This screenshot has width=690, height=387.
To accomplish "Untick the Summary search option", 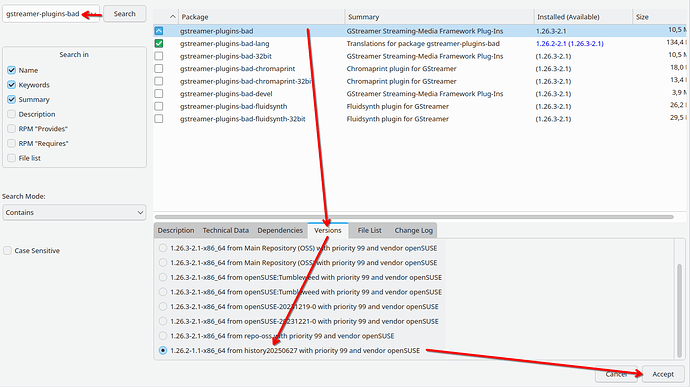I will (11, 100).
